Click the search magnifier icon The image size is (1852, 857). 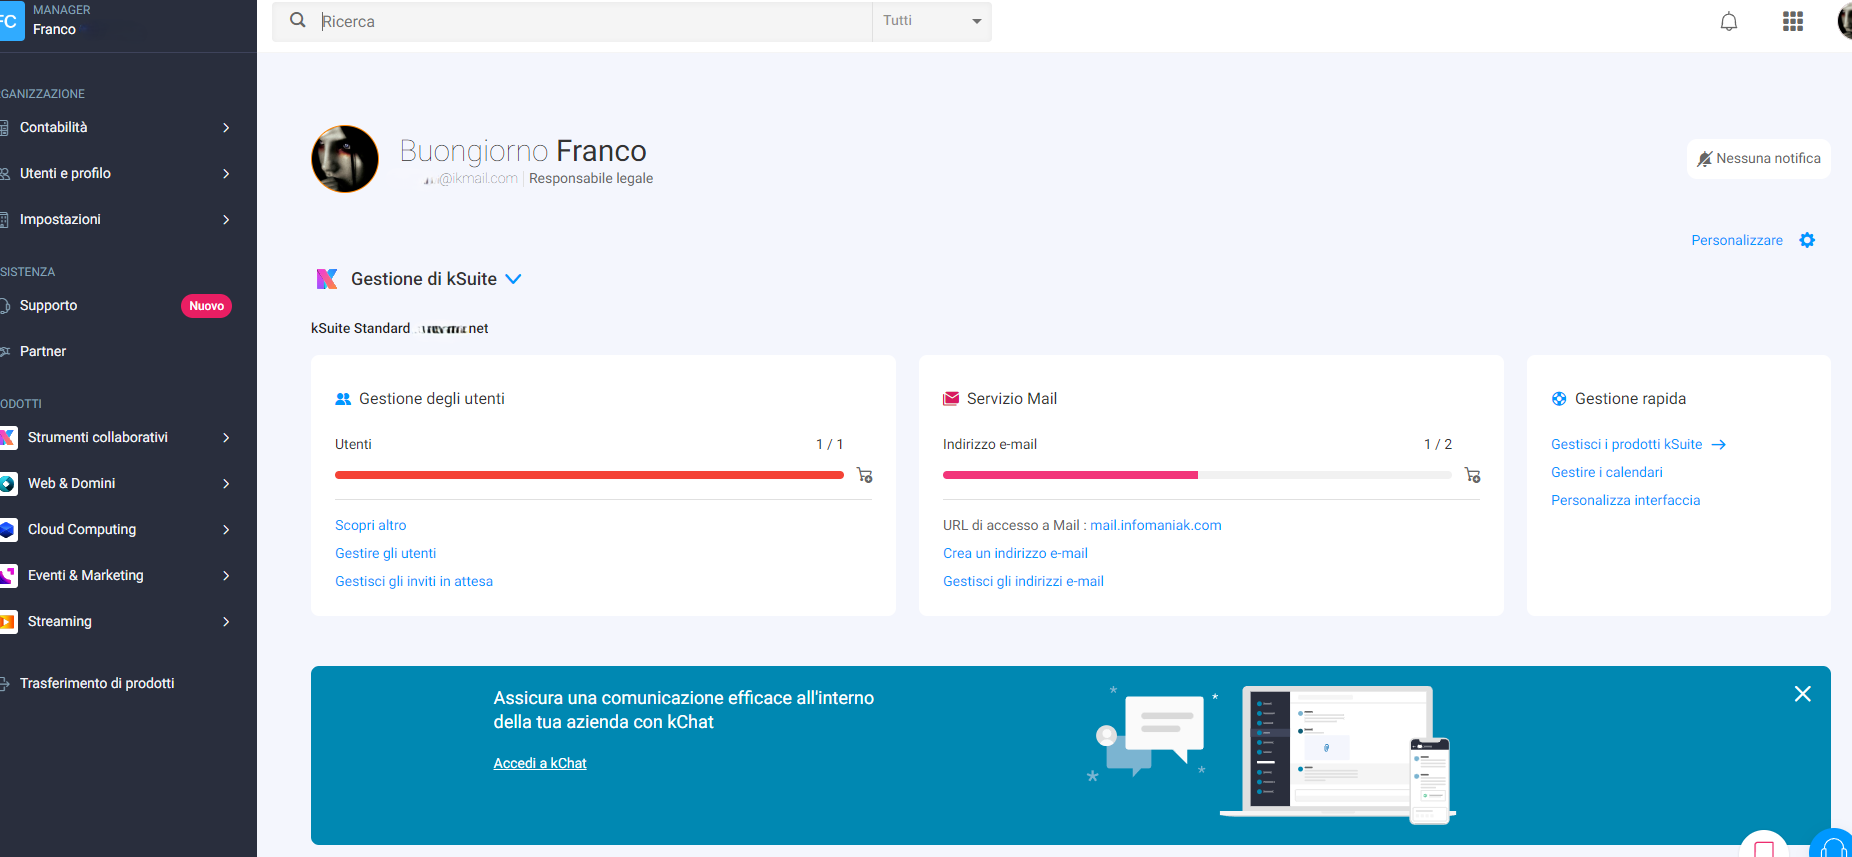[297, 20]
